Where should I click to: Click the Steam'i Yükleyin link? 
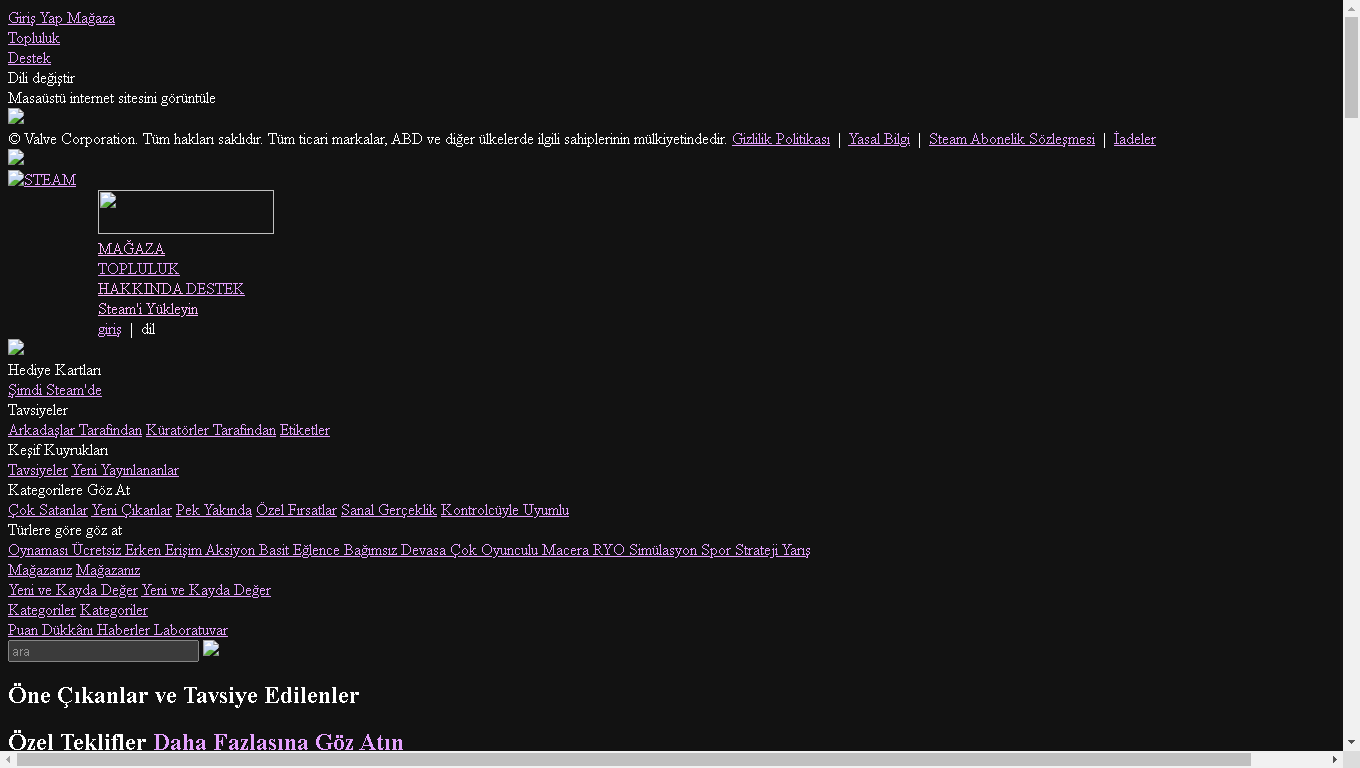click(x=148, y=309)
